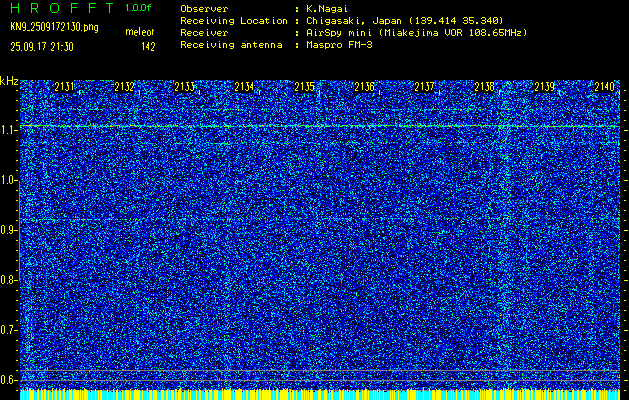Click the observer name K.Nagai

pyautogui.click(x=327, y=9)
